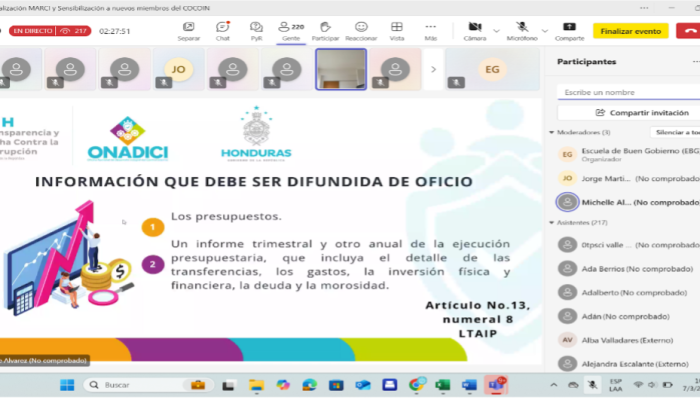Click the red hang up button

point(688,31)
